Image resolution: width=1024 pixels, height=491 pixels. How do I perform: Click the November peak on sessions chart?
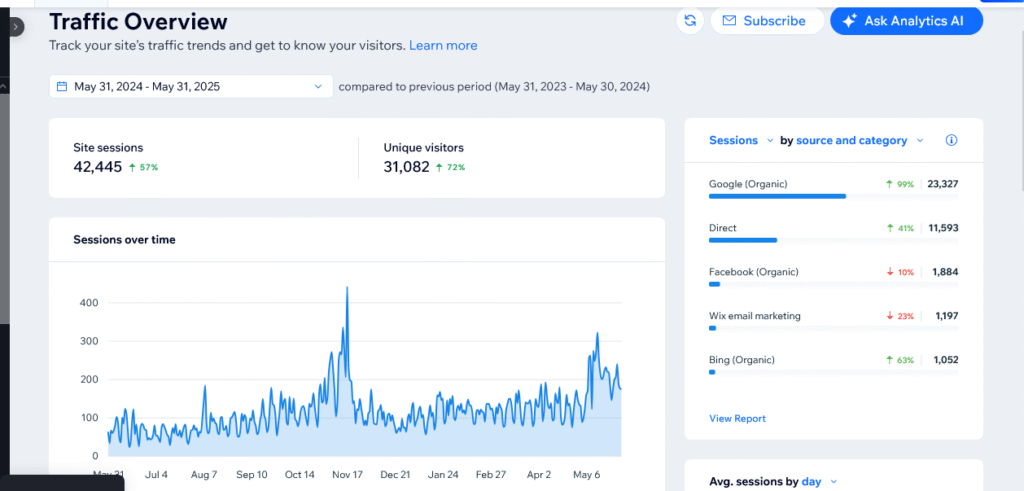point(347,290)
